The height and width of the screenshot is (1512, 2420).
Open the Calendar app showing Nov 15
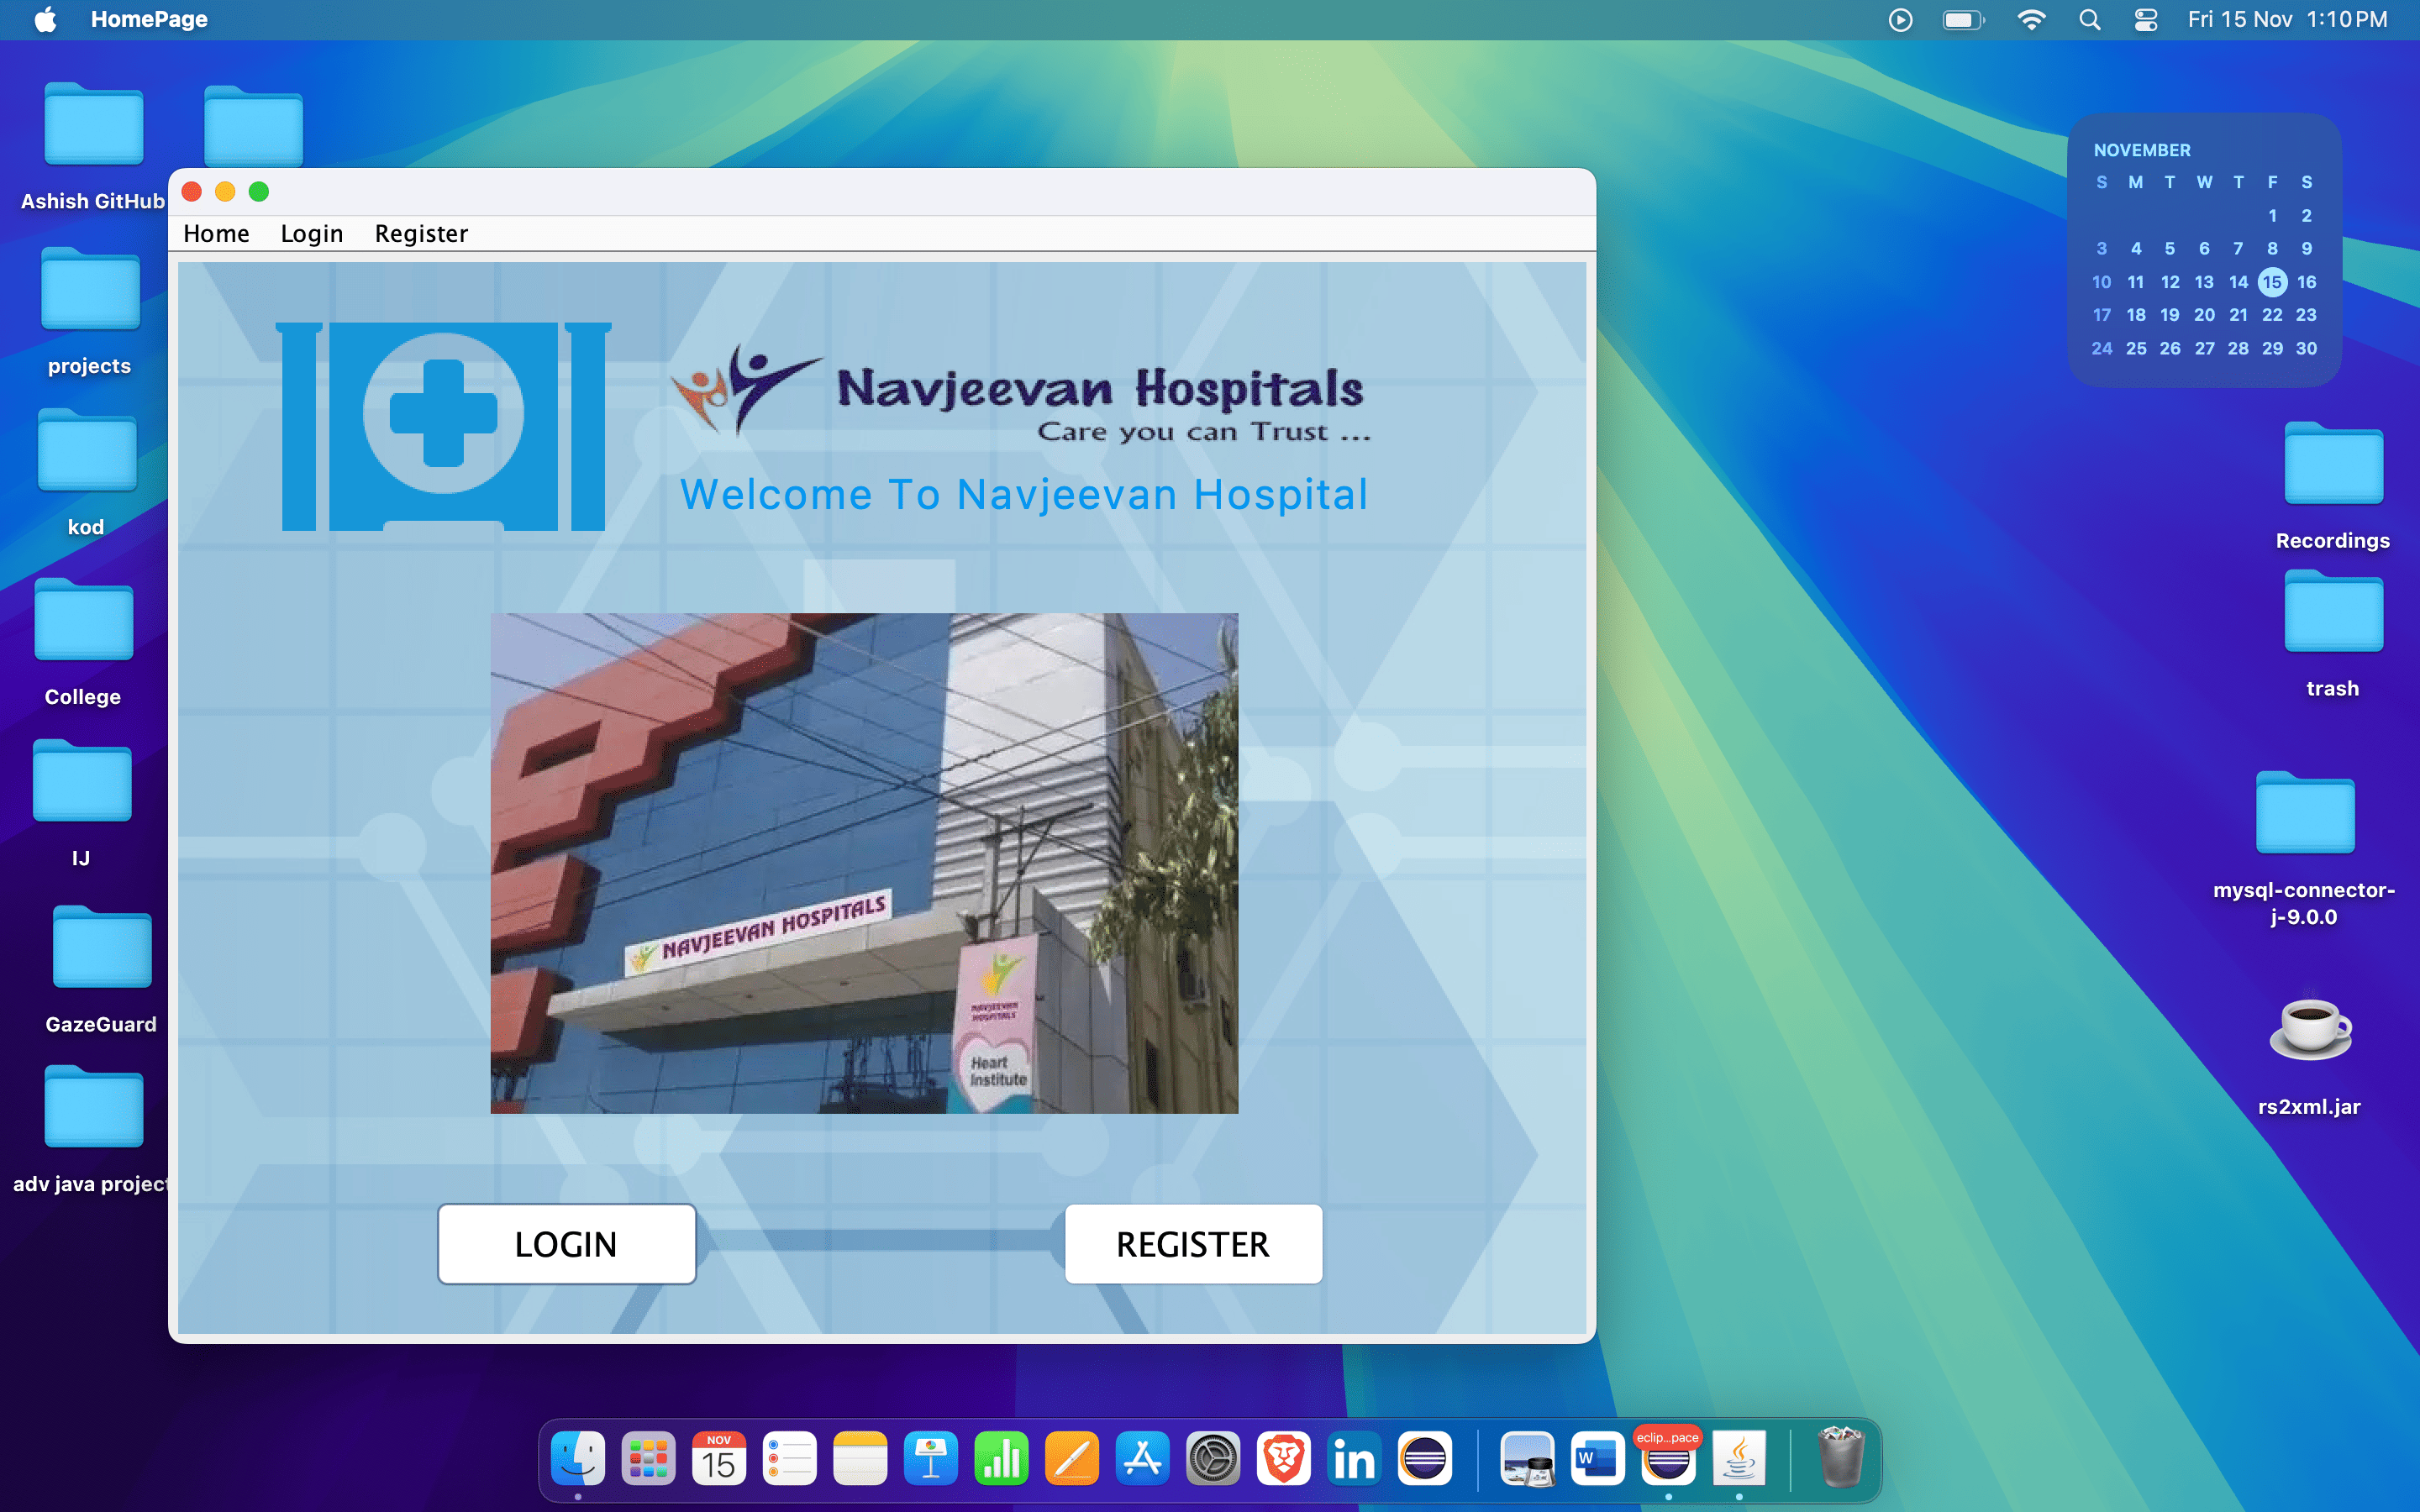click(x=718, y=1459)
